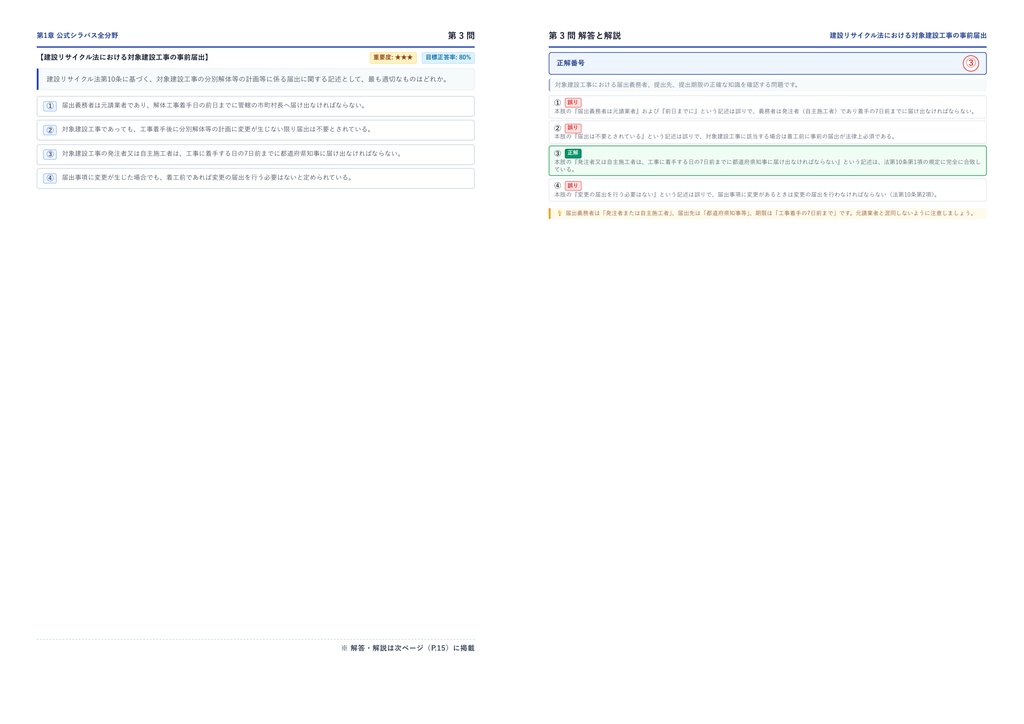Click explanation ① text about 前日までに
1024x724 pixels.
tap(764, 111)
